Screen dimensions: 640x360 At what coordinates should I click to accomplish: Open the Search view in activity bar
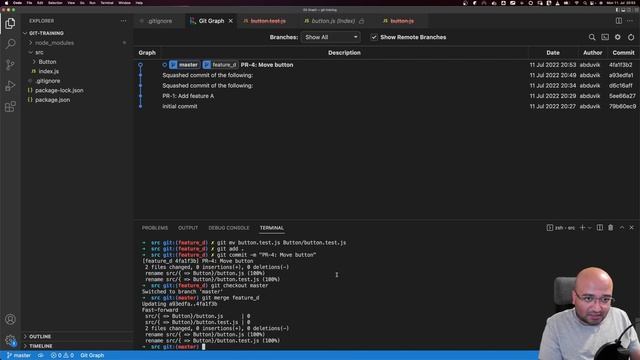[10, 44]
